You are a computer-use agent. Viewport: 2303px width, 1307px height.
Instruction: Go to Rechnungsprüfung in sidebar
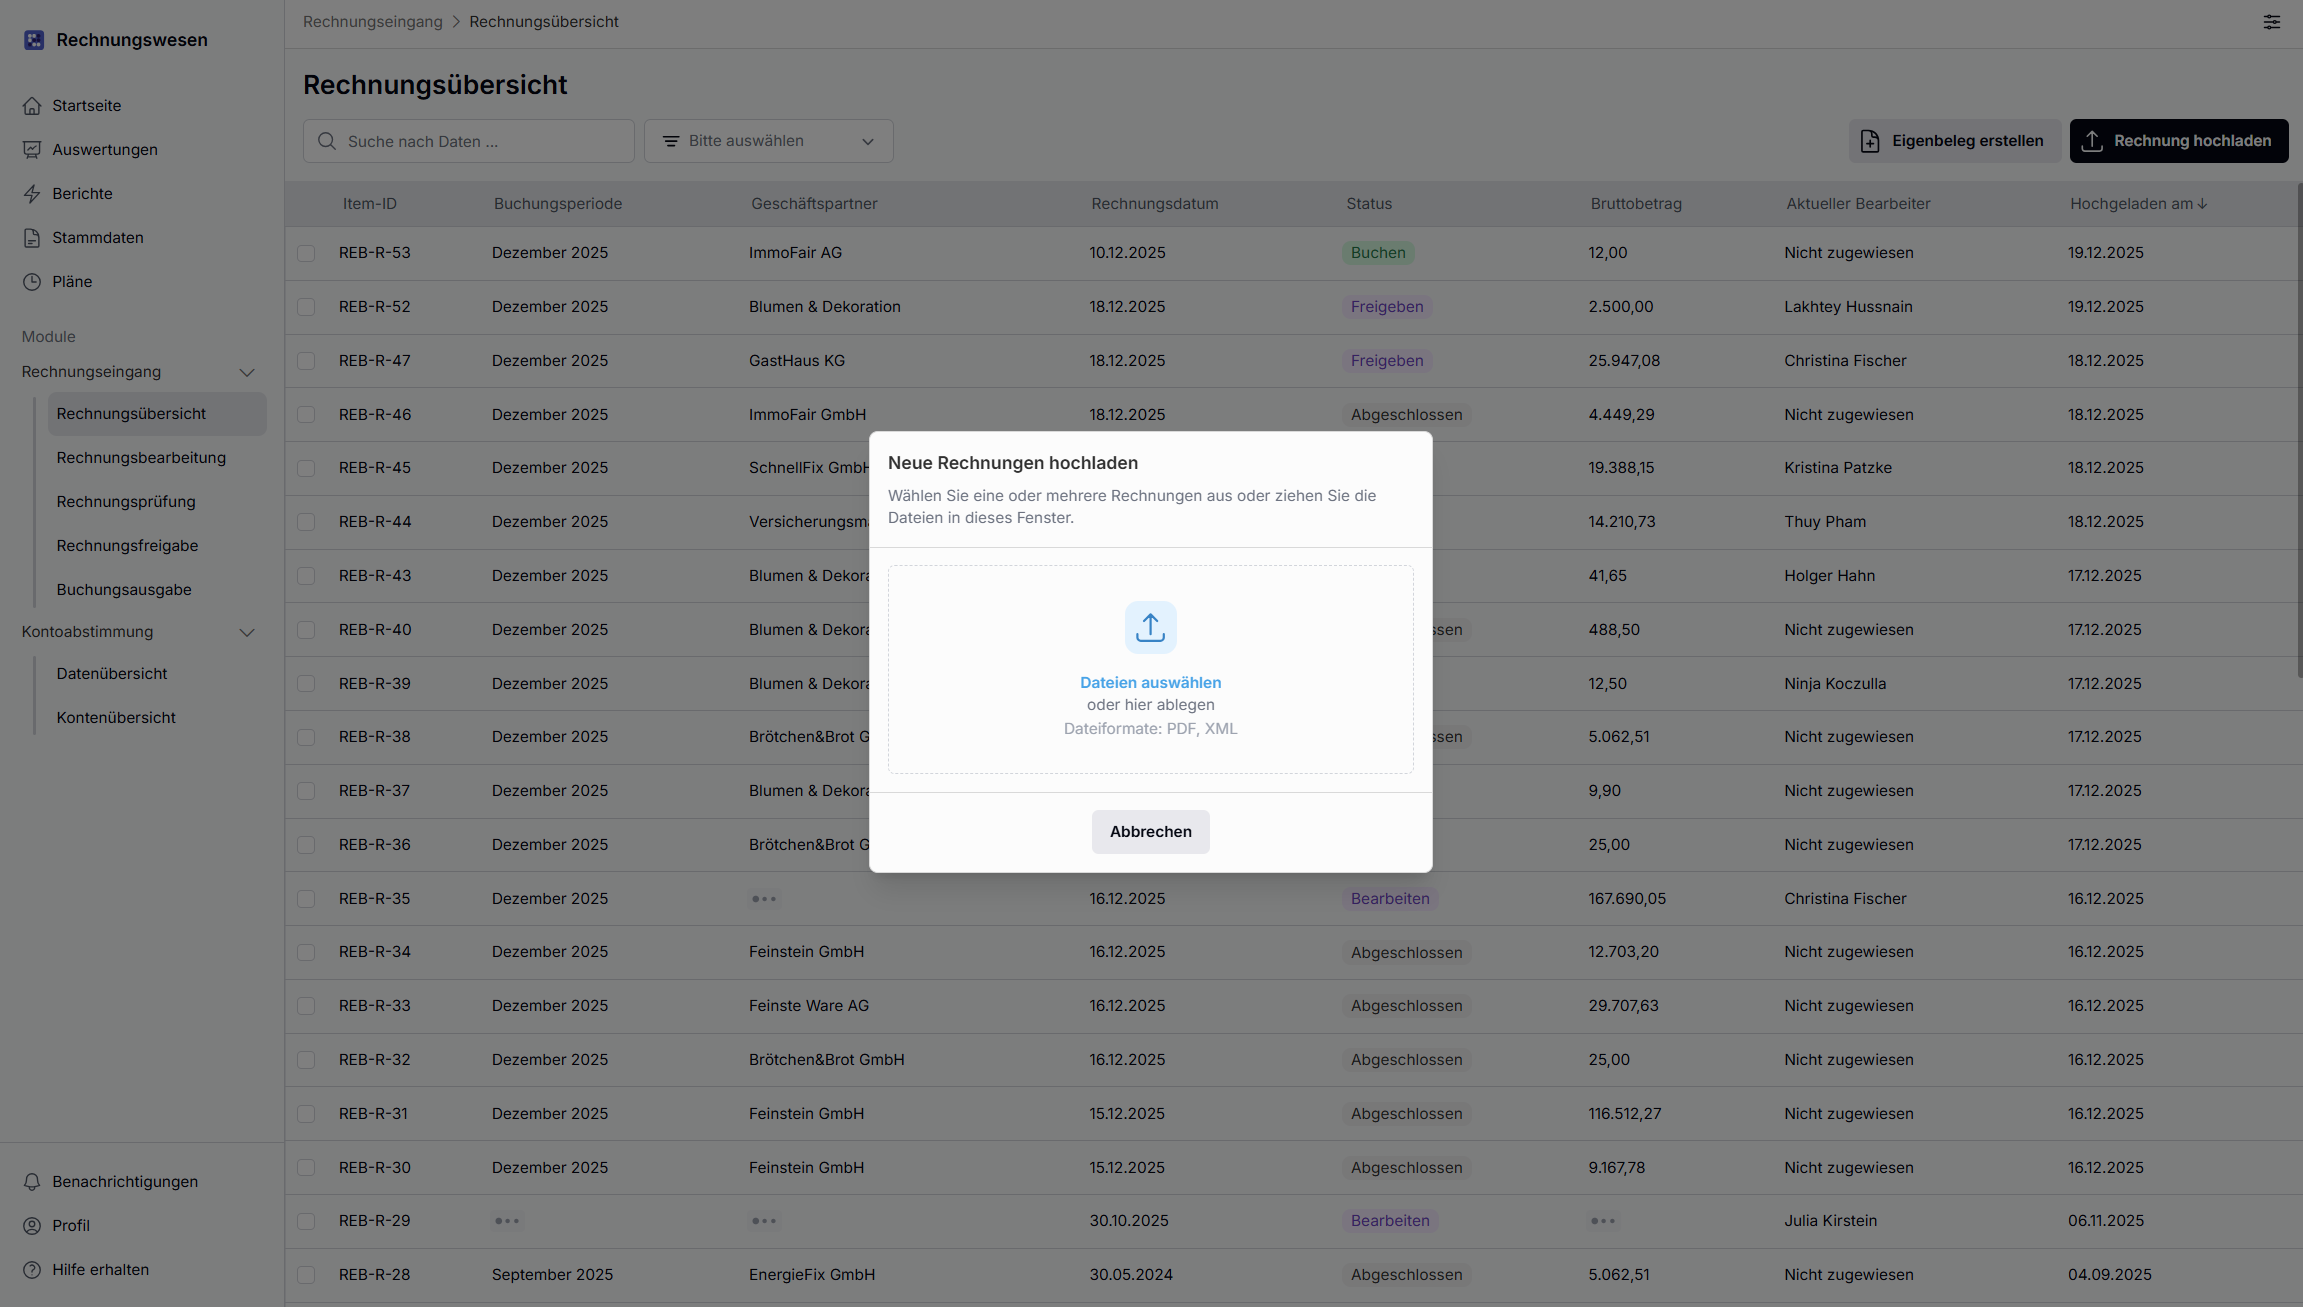[x=126, y=502]
